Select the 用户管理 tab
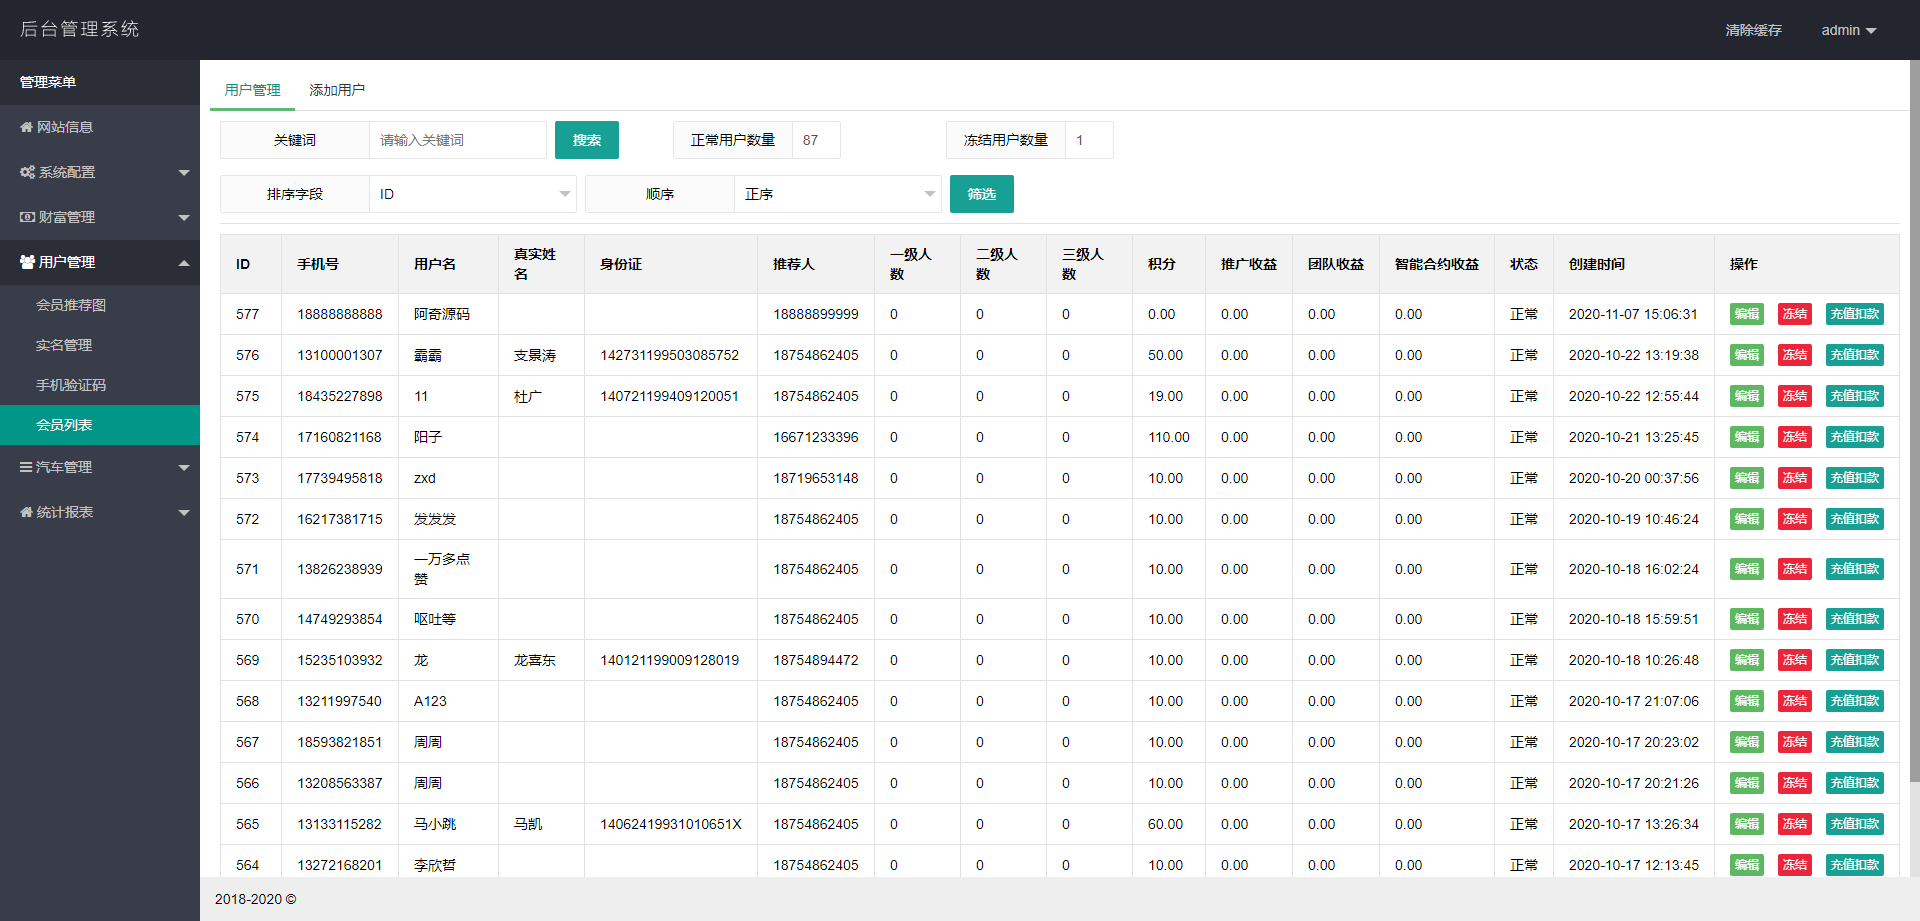1920x921 pixels. [252, 90]
